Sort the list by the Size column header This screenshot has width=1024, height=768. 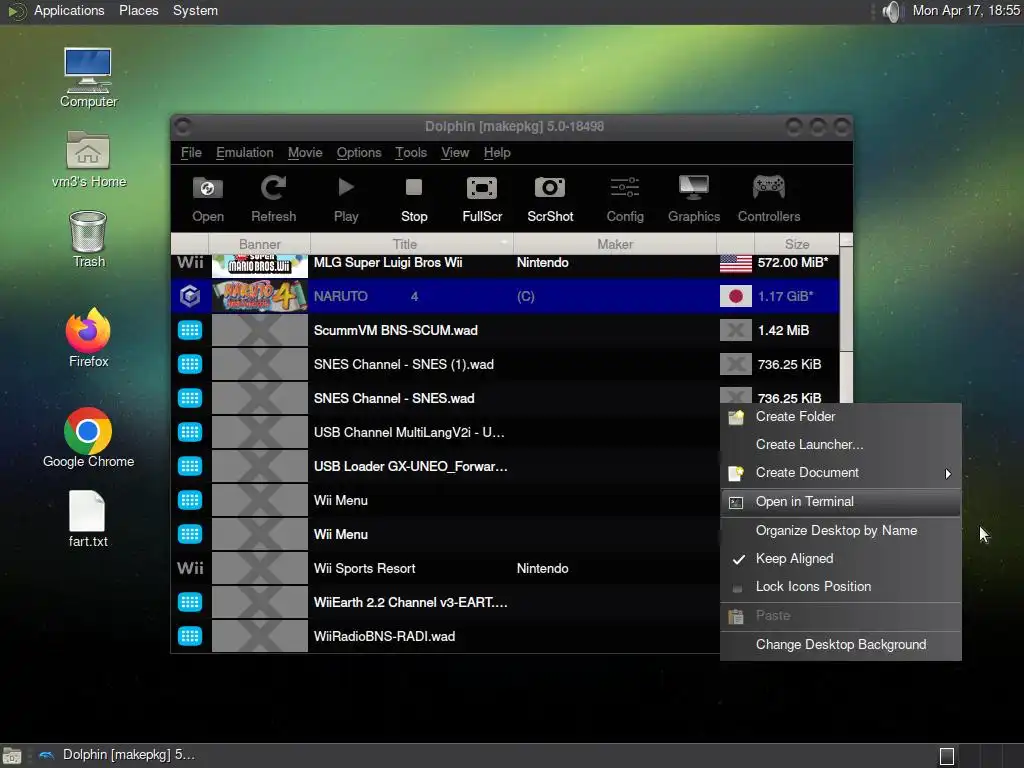(x=797, y=244)
